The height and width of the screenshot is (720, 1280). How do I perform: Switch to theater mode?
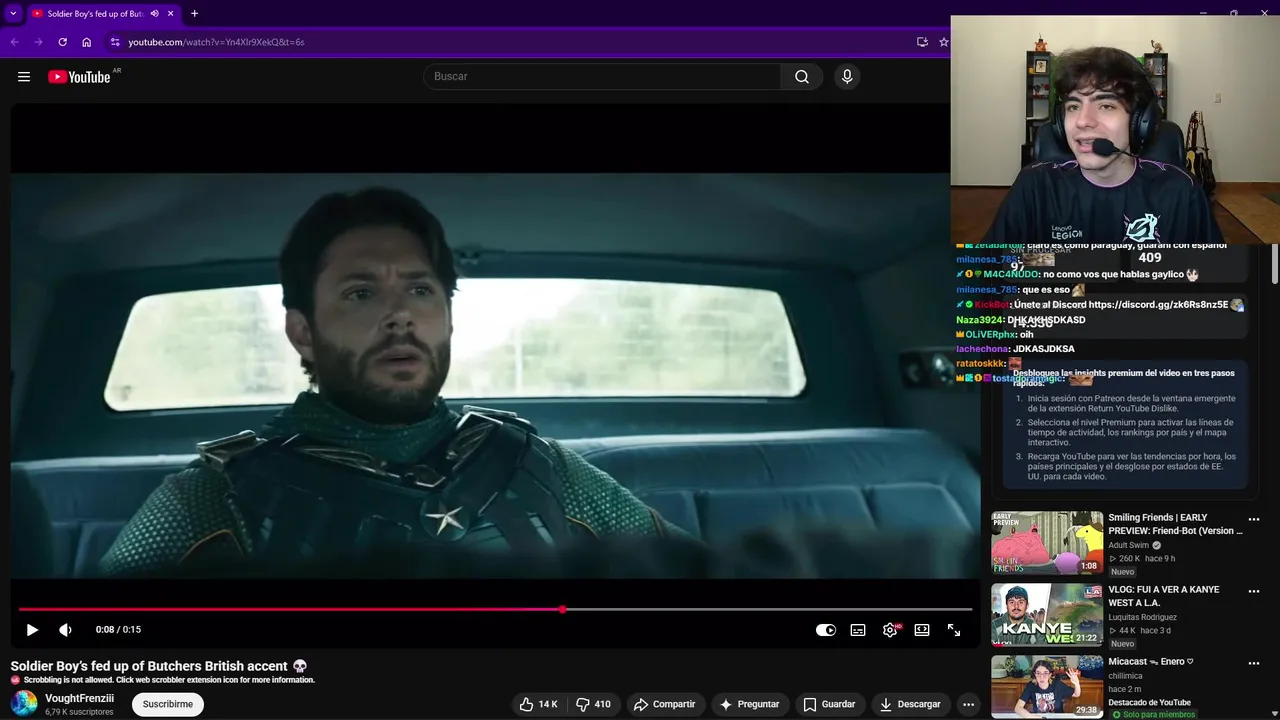click(x=922, y=630)
